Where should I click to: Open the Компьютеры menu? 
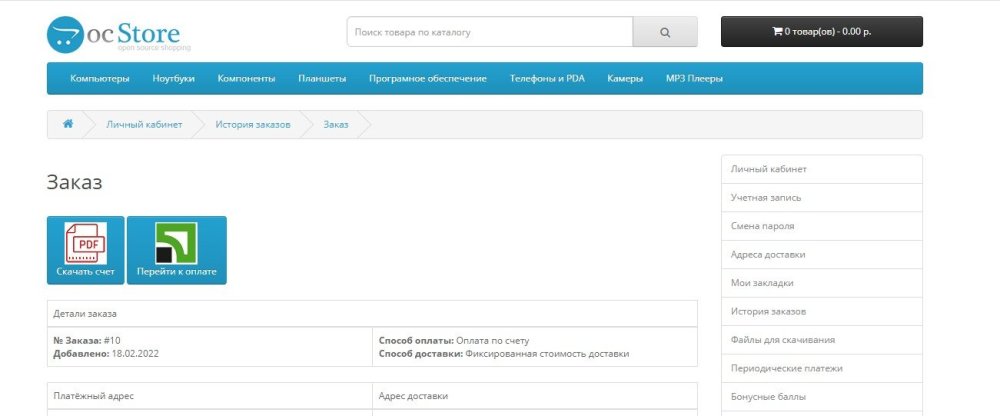point(100,79)
